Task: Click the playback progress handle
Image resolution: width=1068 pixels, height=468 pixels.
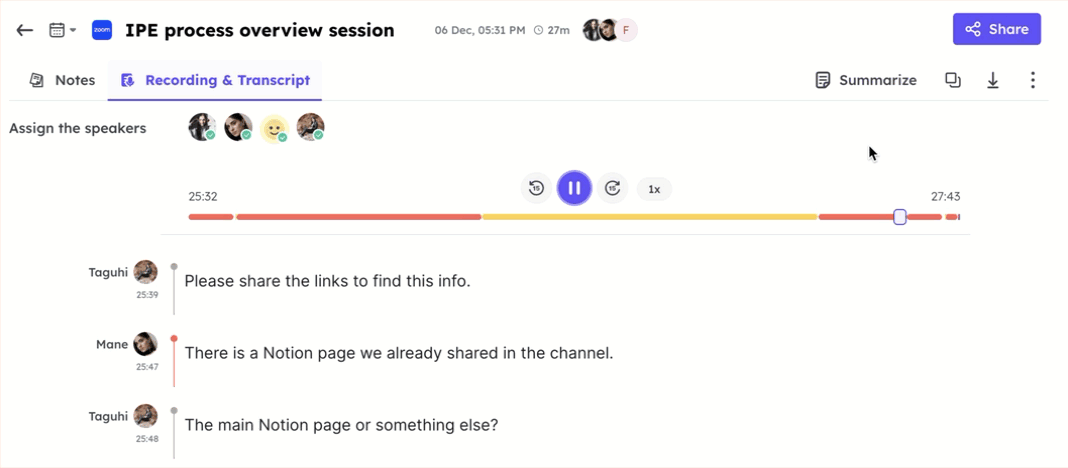Action: [x=900, y=217]
